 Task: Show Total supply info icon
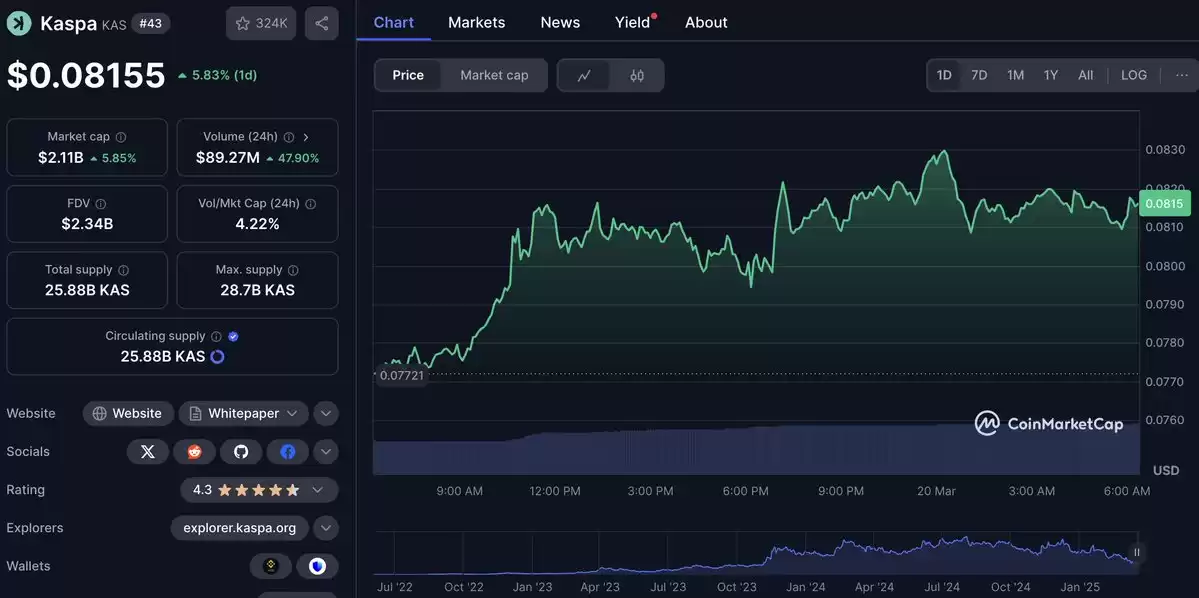123,270
